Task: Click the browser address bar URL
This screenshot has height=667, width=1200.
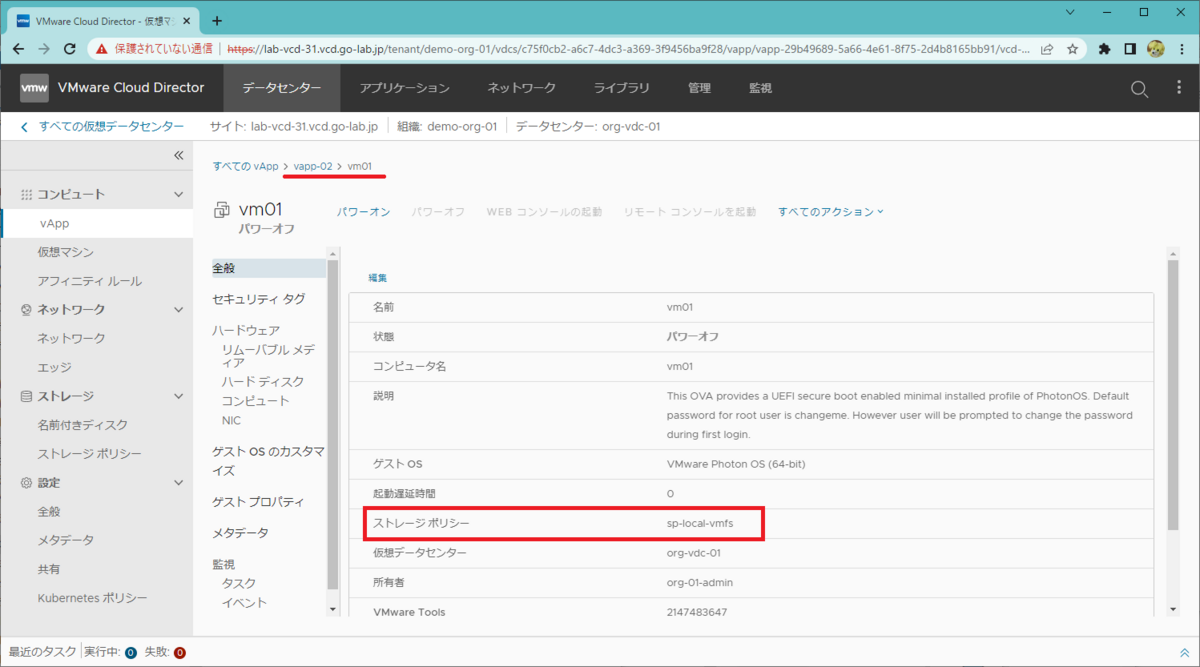Action: (628, 48)
